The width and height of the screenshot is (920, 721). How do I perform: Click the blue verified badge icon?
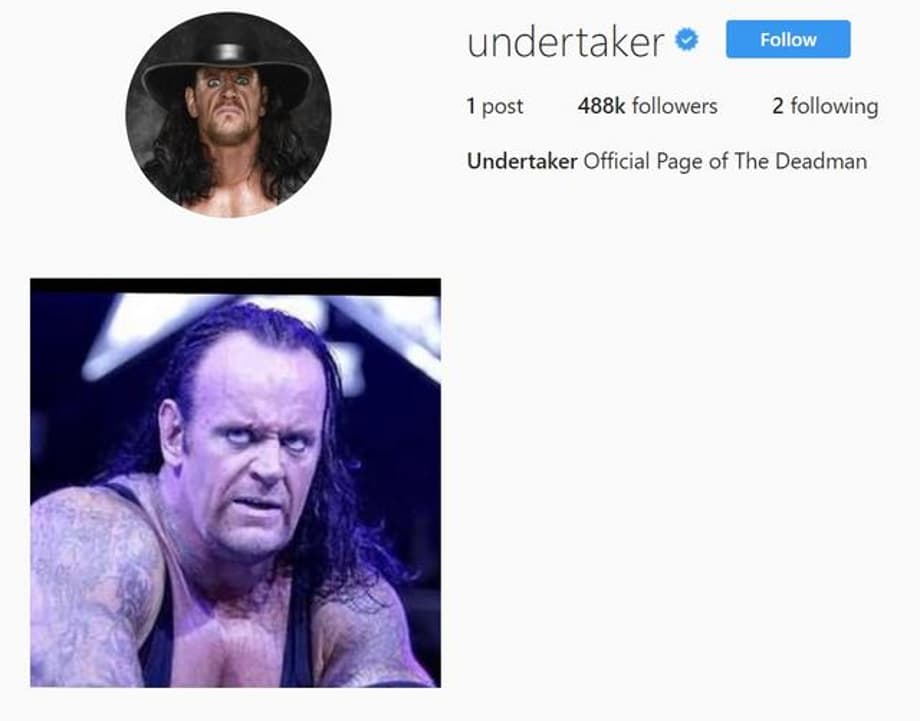click(x=686, y=40)
